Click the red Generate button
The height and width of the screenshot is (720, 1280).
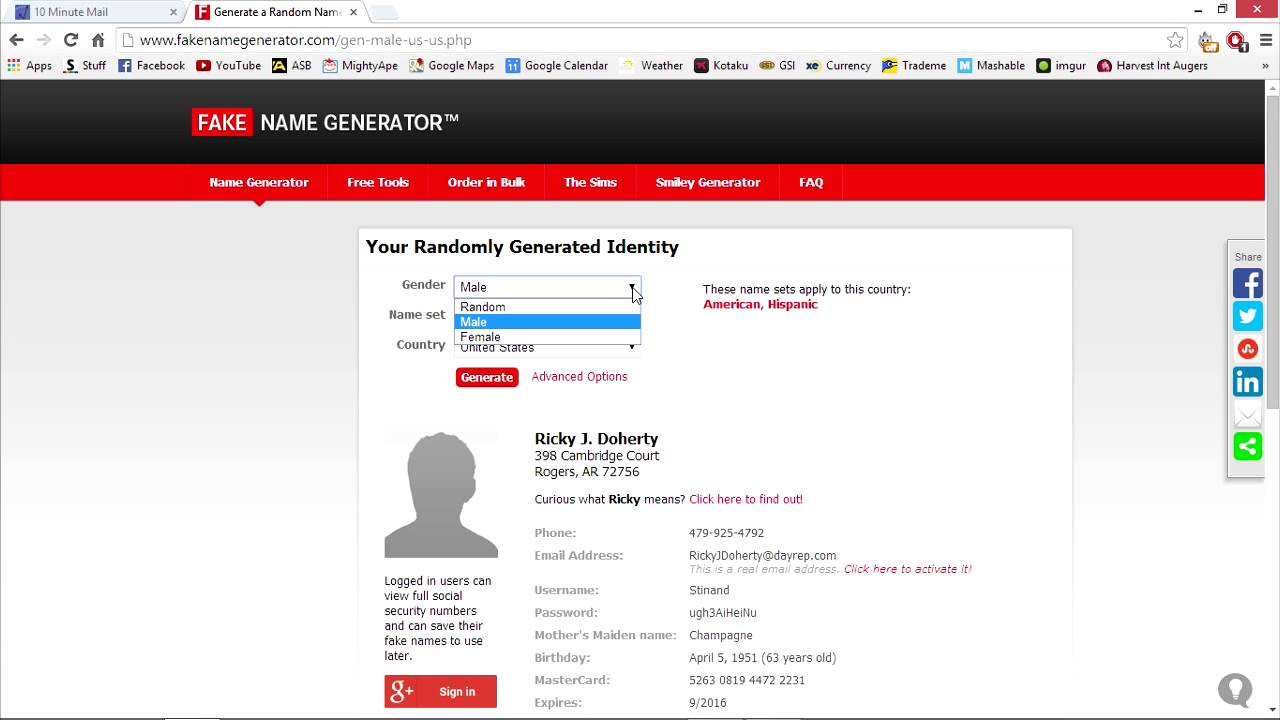pyautogui.click(x=487, y=377)
